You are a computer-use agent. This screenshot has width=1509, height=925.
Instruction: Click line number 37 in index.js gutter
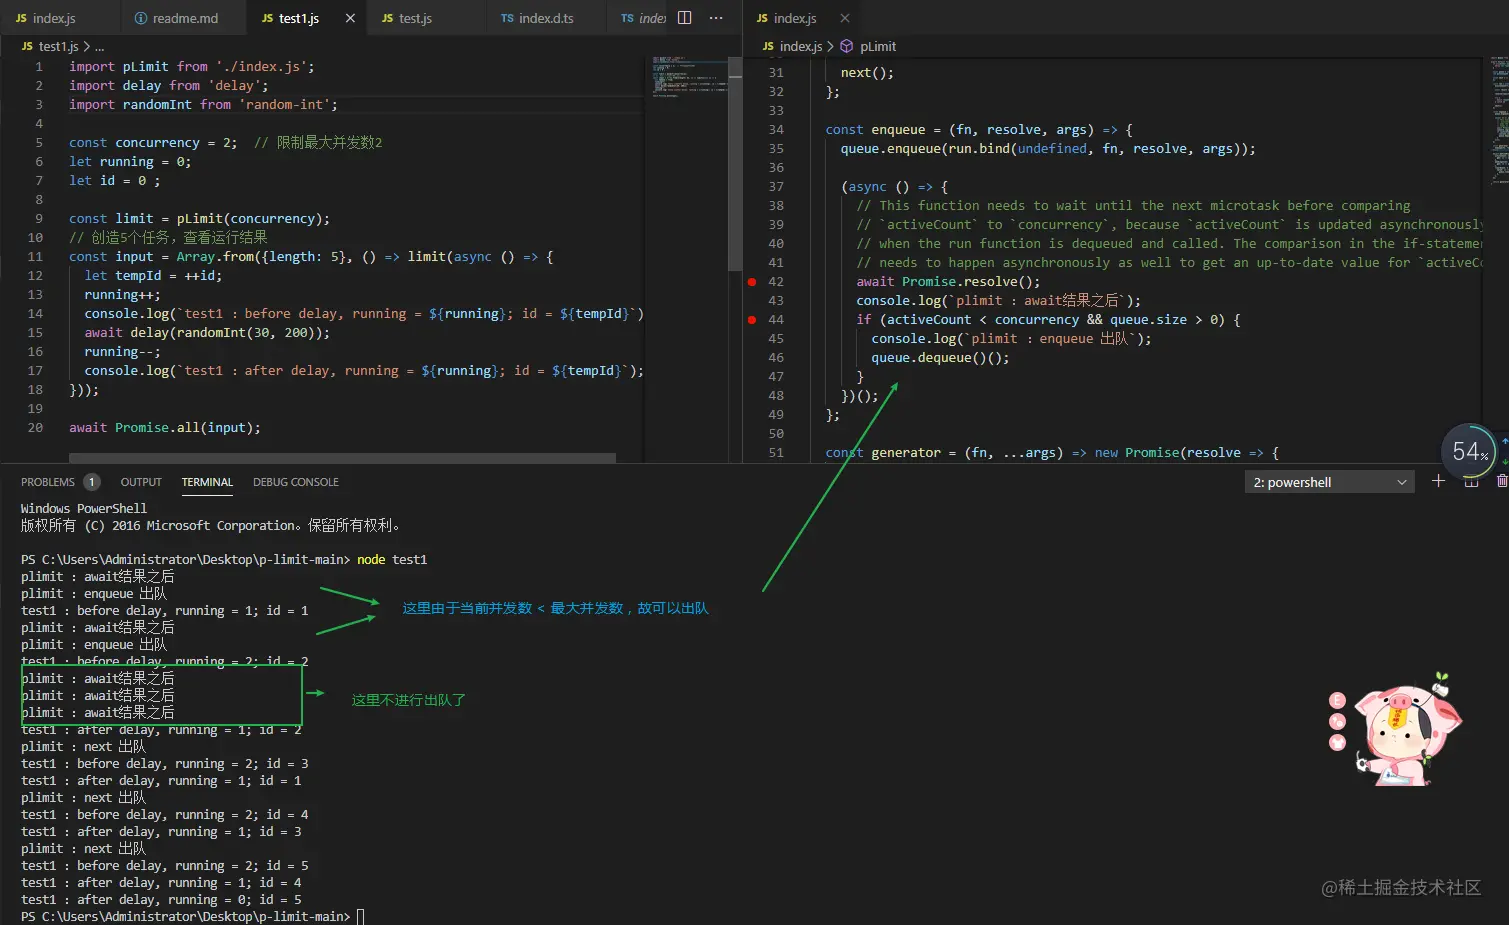click(x=776, y=187)
